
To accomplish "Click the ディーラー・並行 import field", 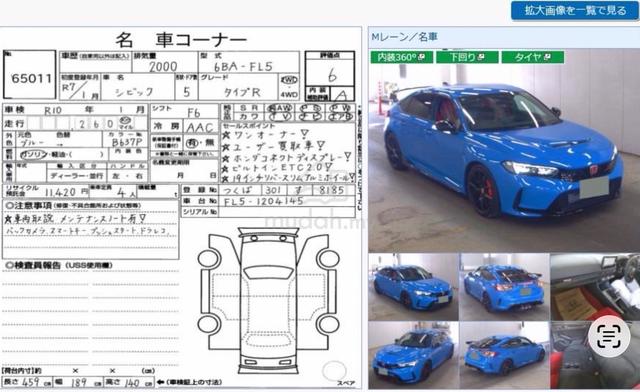I will point(77,176).
